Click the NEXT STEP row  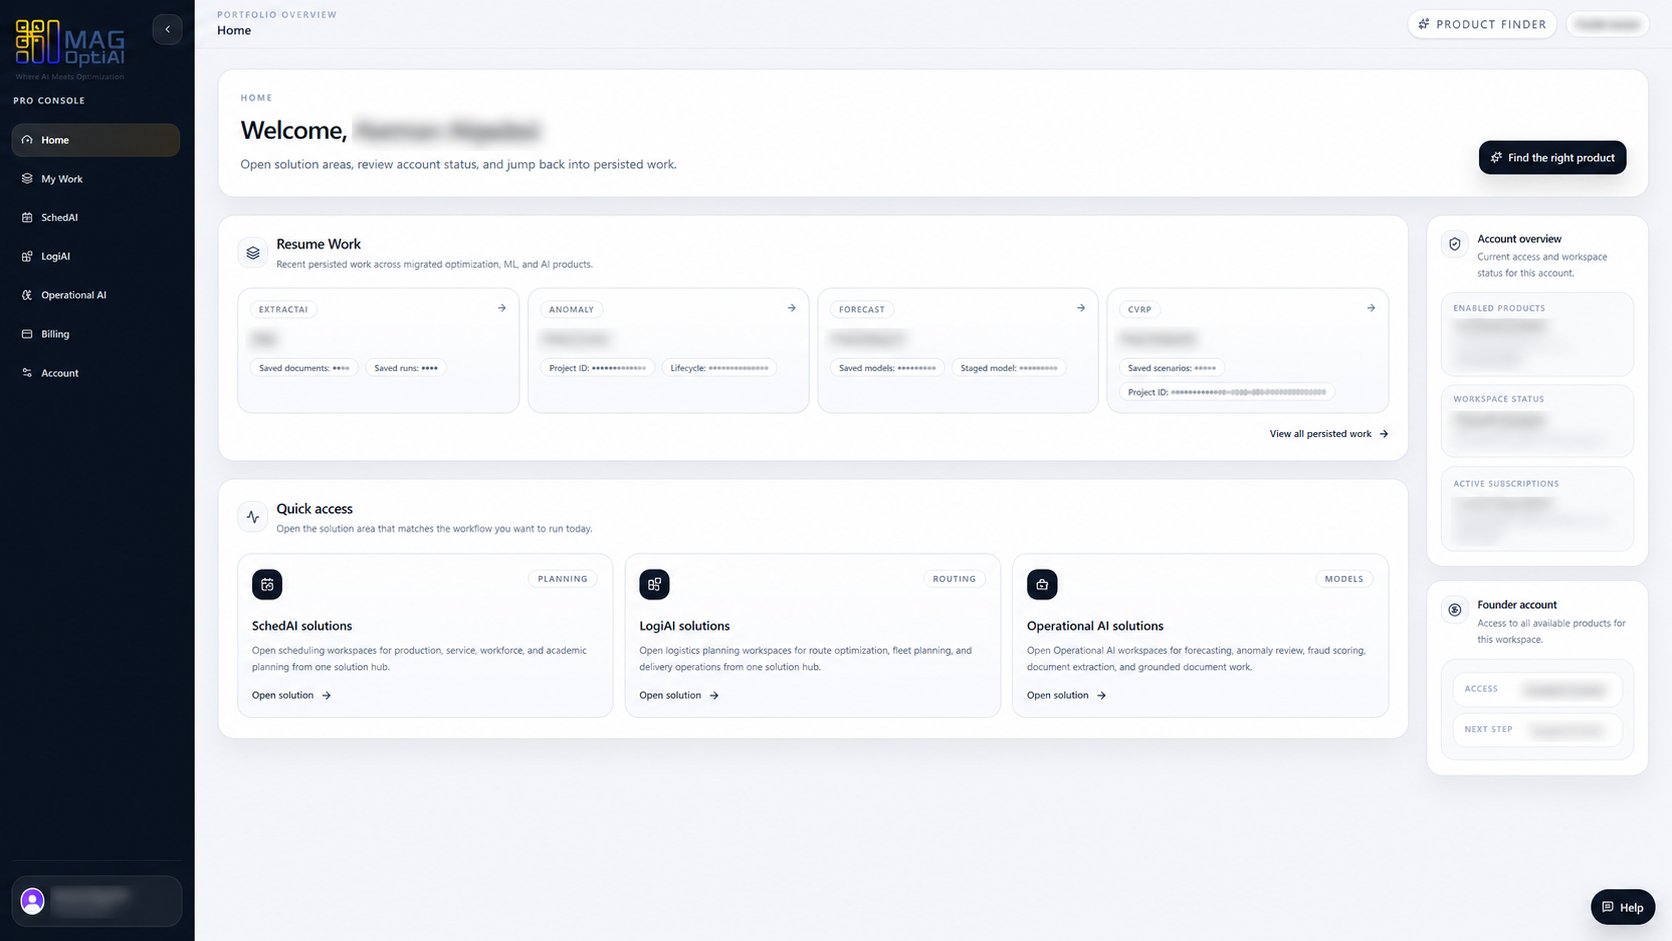tap(1537, 730)
